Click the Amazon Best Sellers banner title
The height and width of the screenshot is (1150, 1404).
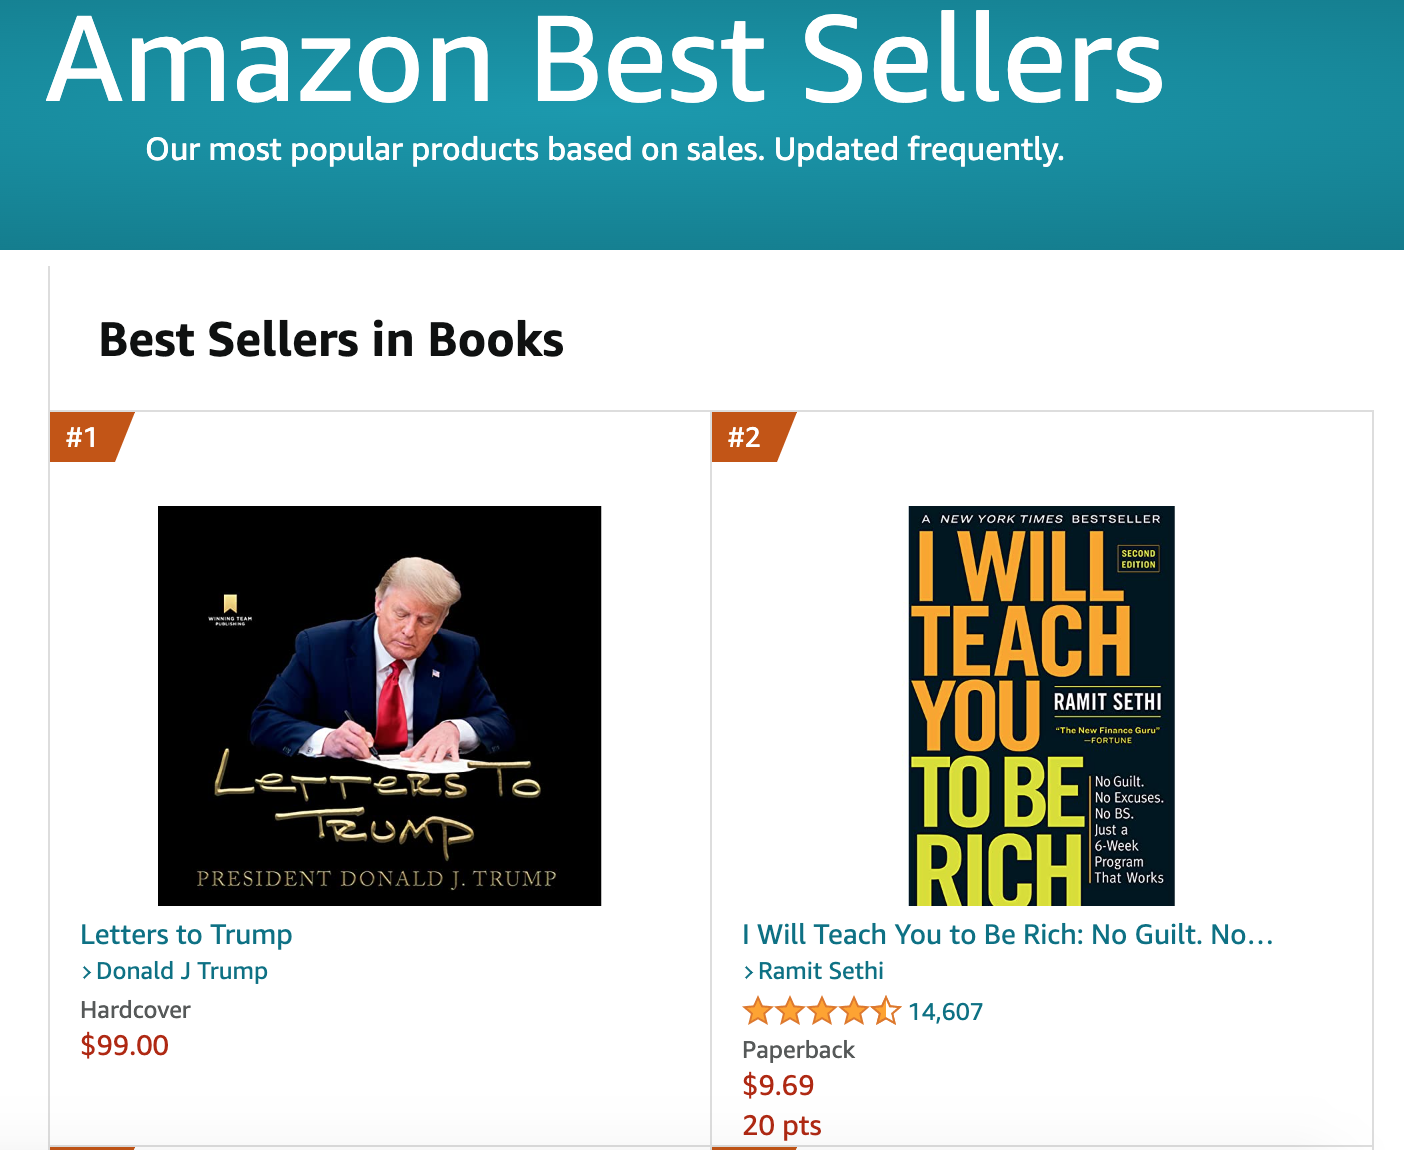pyautogui.click(x=605, y=60)
